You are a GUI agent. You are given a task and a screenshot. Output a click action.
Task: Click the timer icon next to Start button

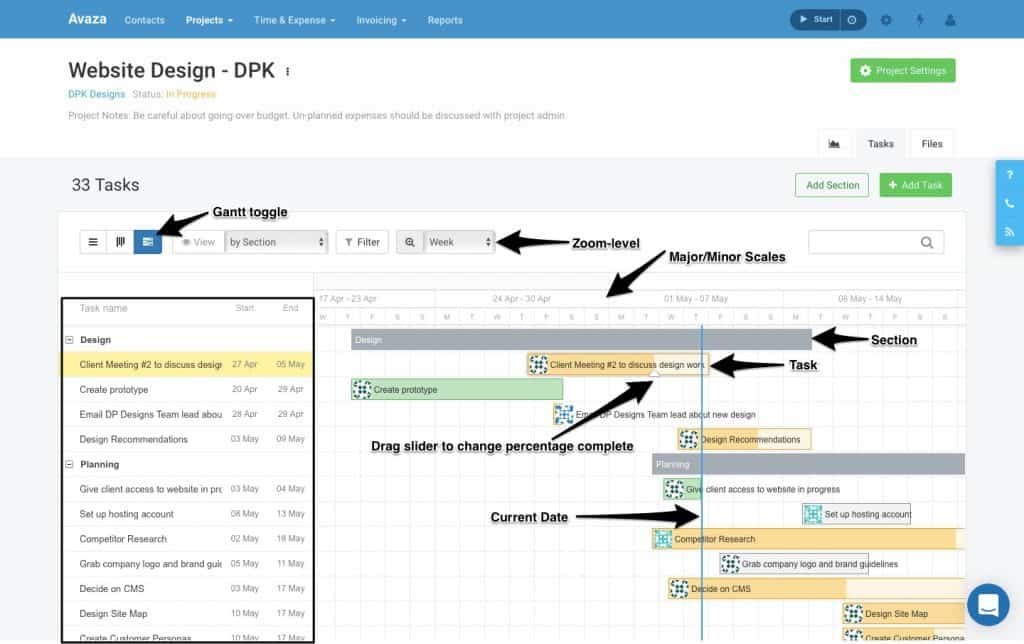click(x=852, y=18)
